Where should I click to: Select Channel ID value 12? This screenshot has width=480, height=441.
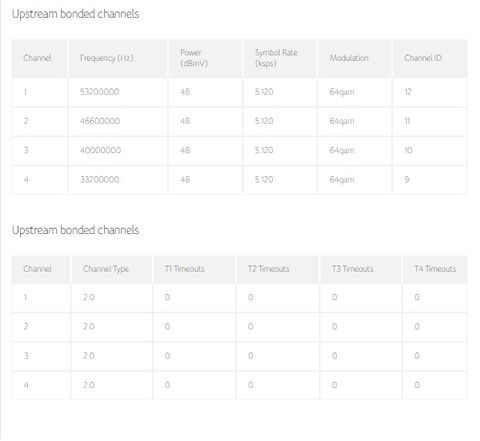coord(408,92)
